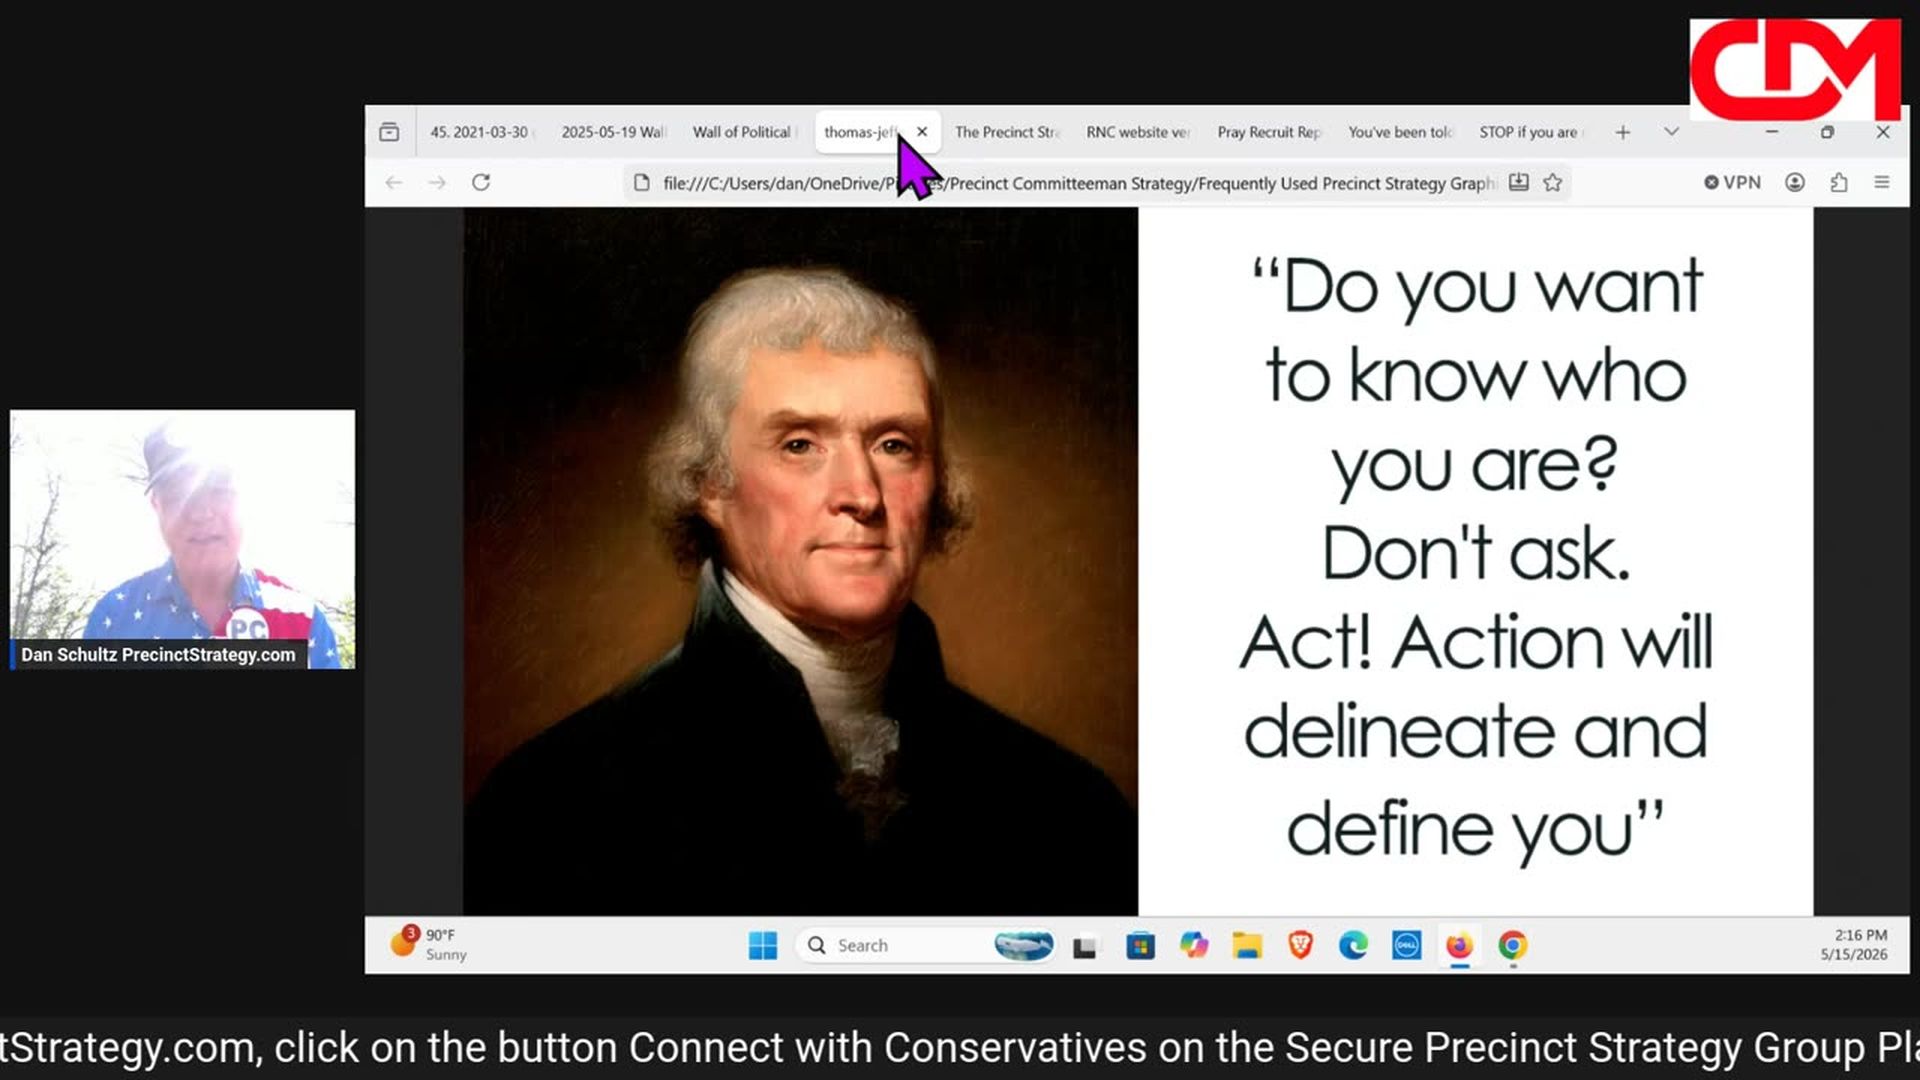Open the 'You've been told' tab
Image resolution: width=1920 pixels, height=1080 pixels.
click(x=1401, y=132)
